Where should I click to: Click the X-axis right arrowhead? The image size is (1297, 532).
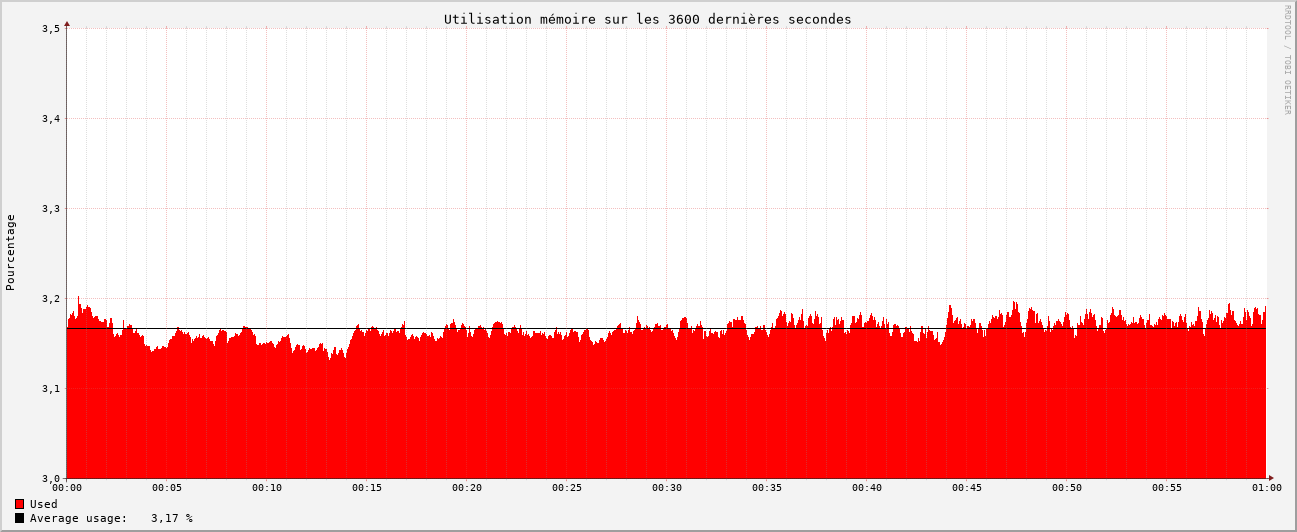click(1271, 478)
